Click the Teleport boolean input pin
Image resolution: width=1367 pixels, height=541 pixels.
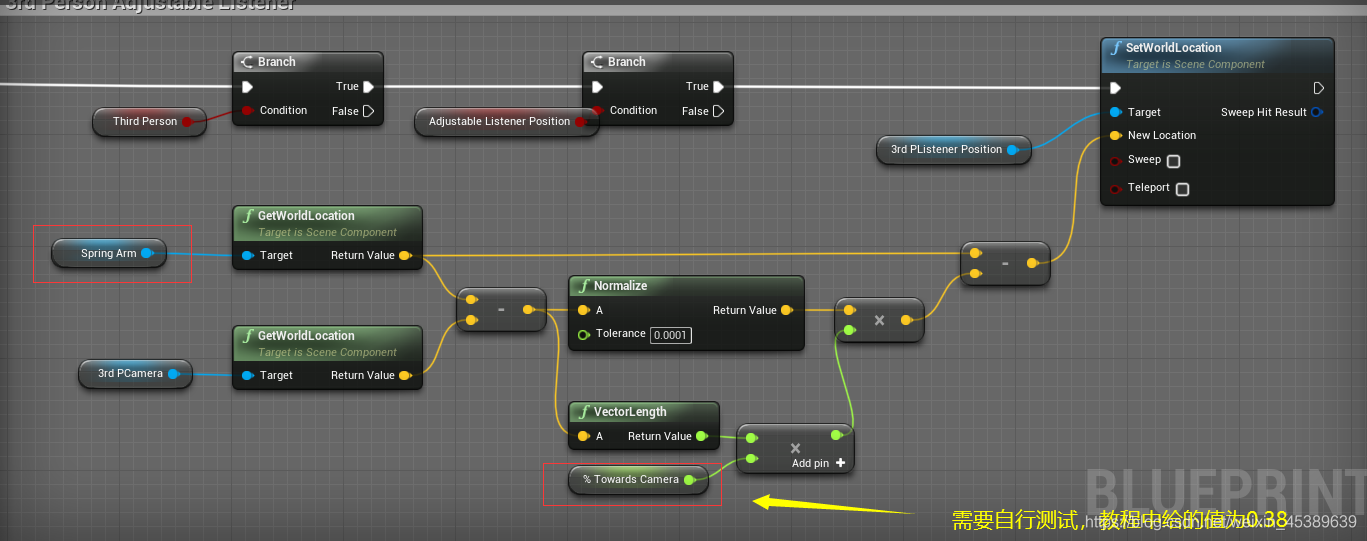pyautogui.click(x=1115, y=188)
